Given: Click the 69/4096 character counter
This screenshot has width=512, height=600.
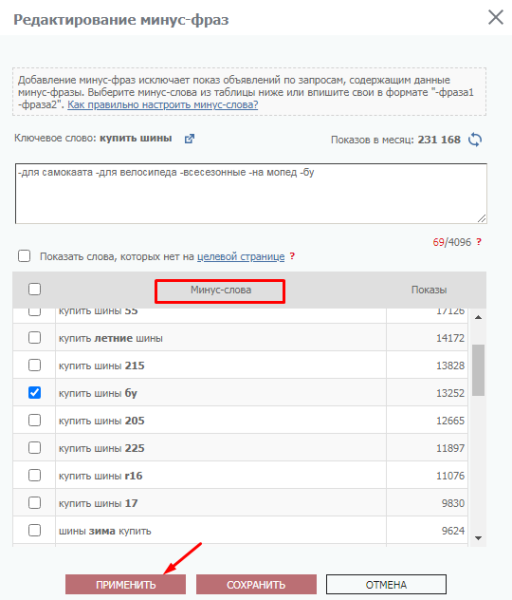Looking at the screenshot, I should (452, 242).
